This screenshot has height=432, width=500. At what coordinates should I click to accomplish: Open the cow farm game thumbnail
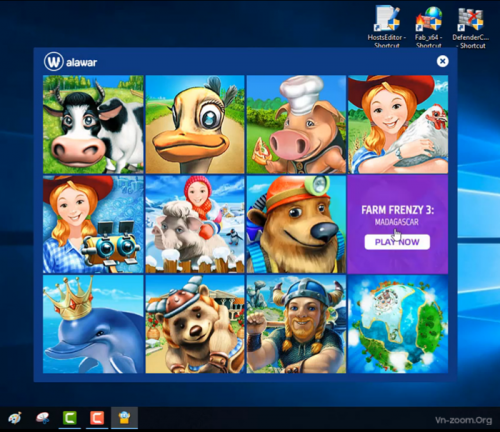(93, 124)
